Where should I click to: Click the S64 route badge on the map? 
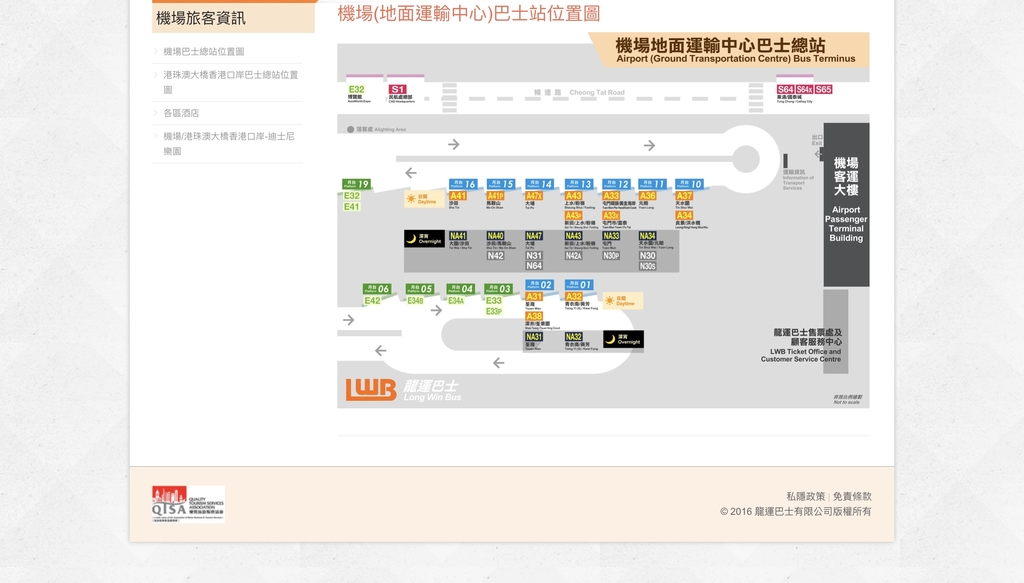[786, 89]
